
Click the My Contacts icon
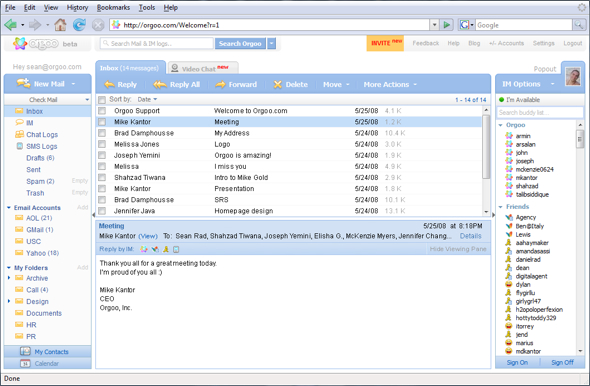[25, 351]
